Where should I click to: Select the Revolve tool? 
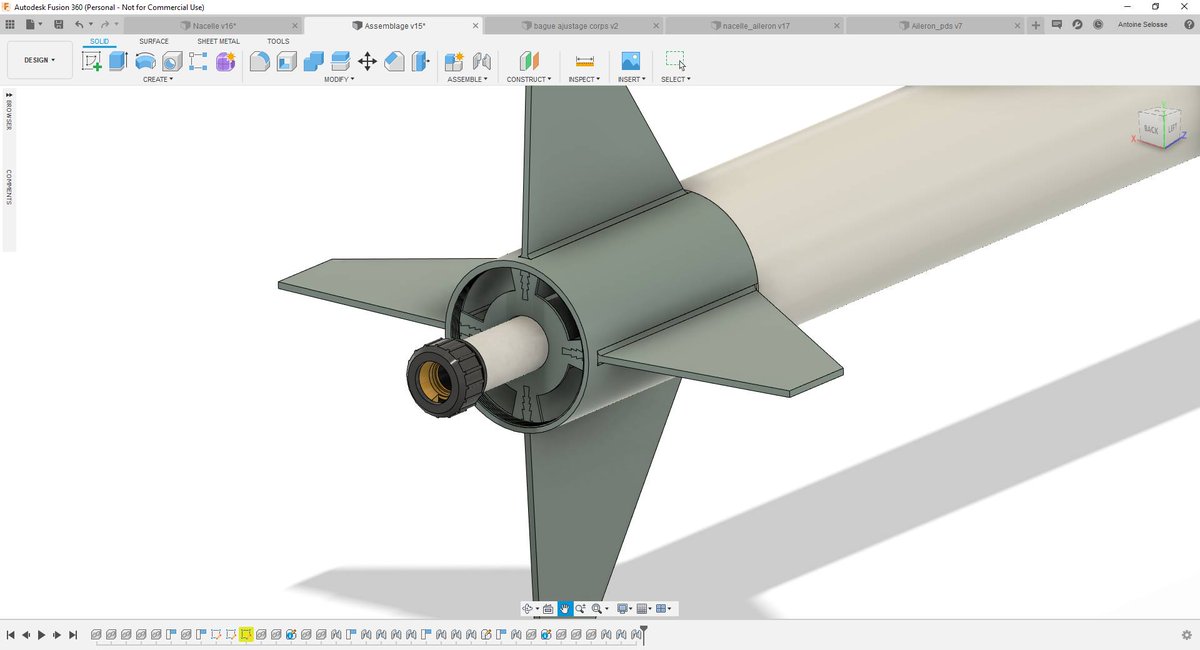(145, 61)
